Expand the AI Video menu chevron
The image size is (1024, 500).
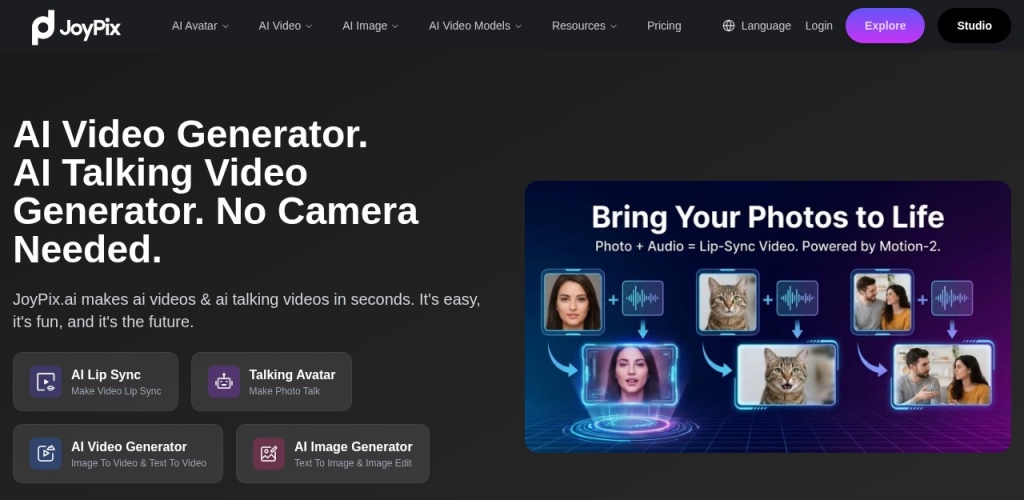(309, 26)
